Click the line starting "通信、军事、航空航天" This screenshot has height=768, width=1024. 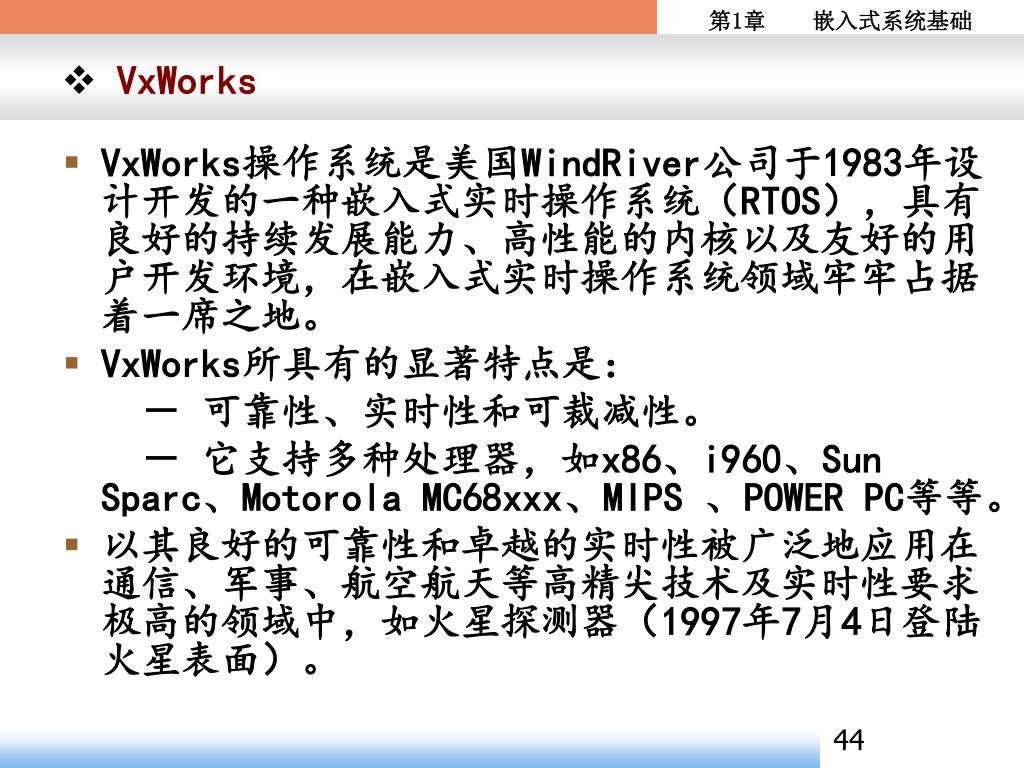coord(540,583)
